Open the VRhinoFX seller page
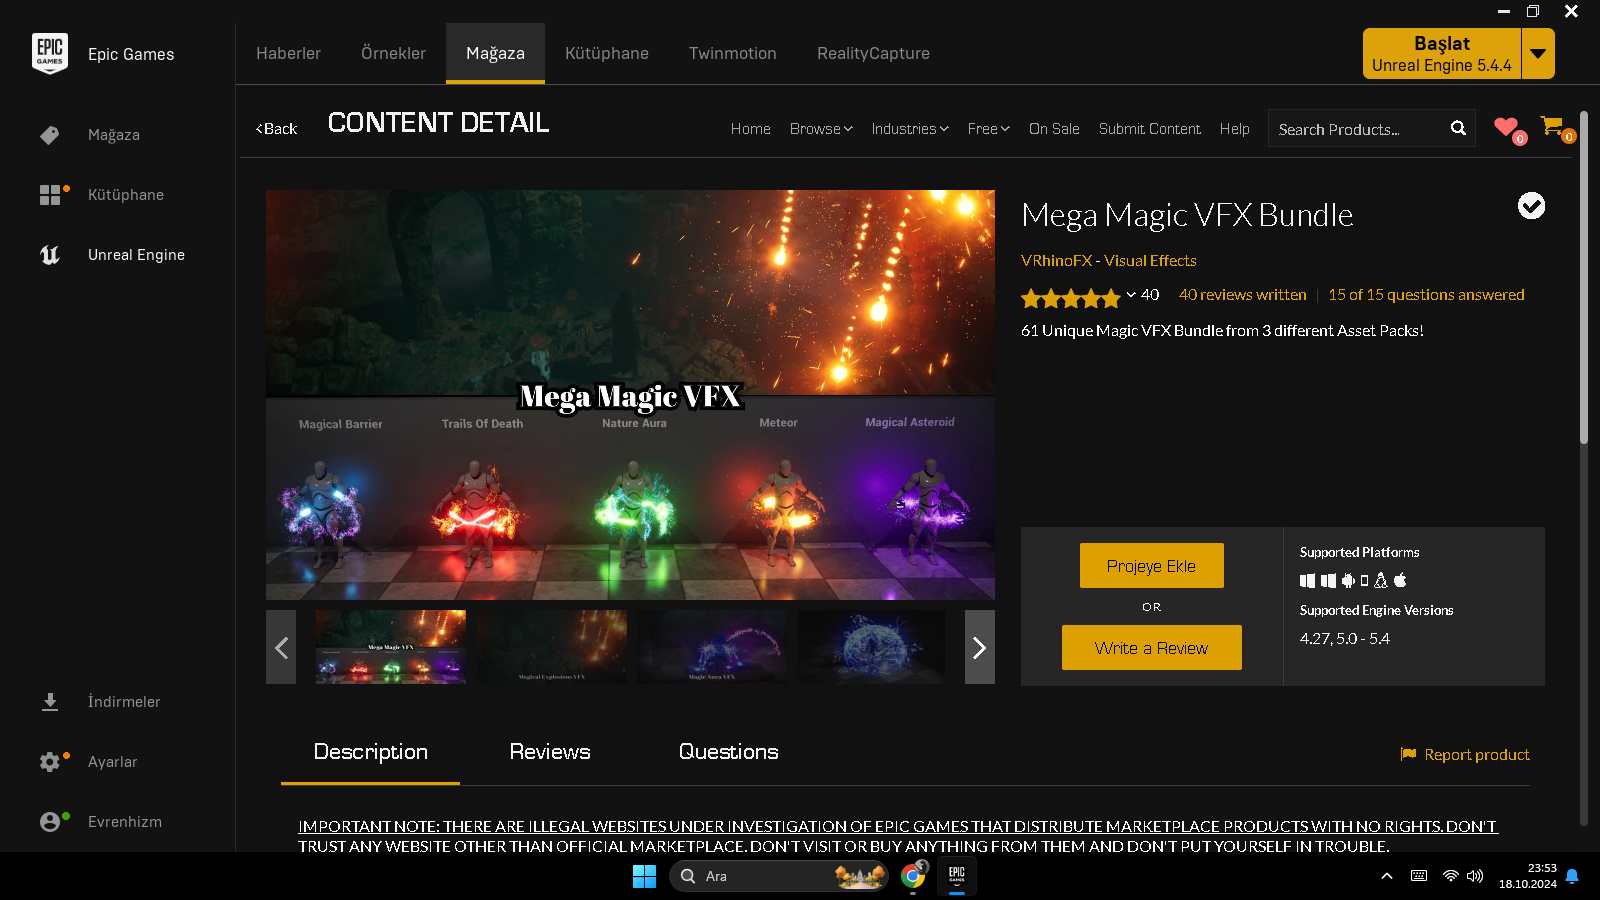The width and height of the screenshot is (1600, 900). [1056, 261]
